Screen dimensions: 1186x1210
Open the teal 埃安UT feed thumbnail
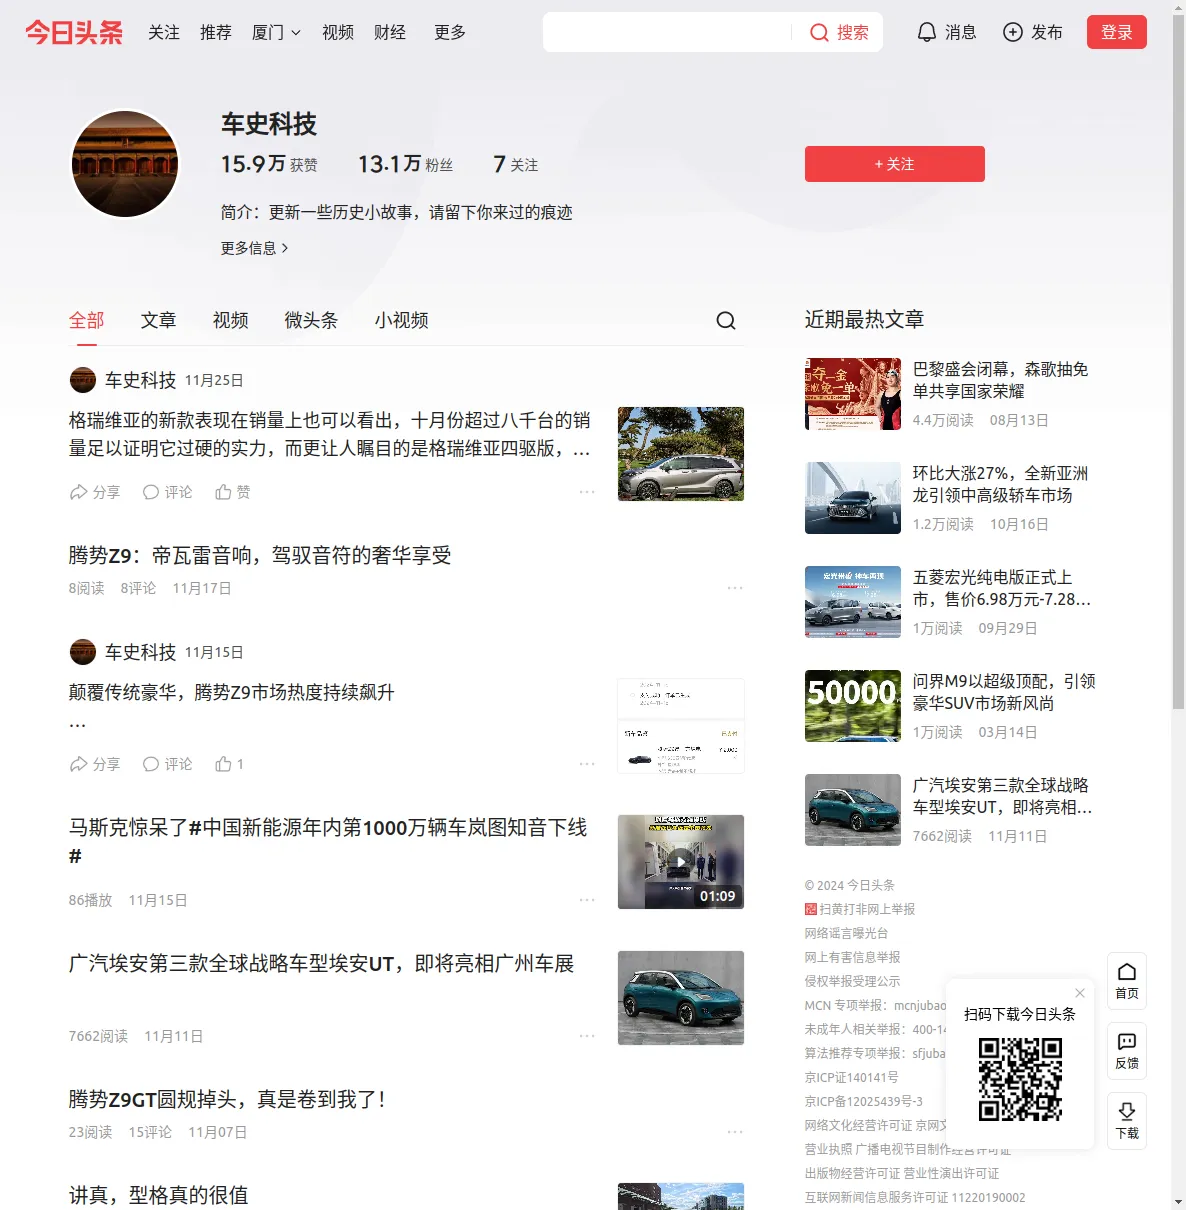(x=681, y=998)
